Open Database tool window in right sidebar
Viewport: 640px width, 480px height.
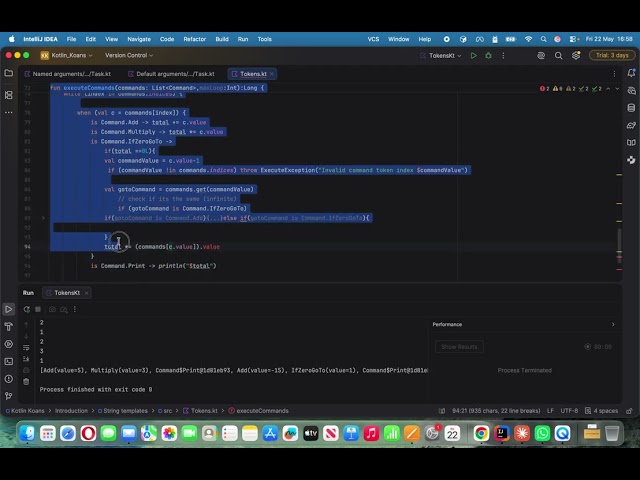point(631,108)
